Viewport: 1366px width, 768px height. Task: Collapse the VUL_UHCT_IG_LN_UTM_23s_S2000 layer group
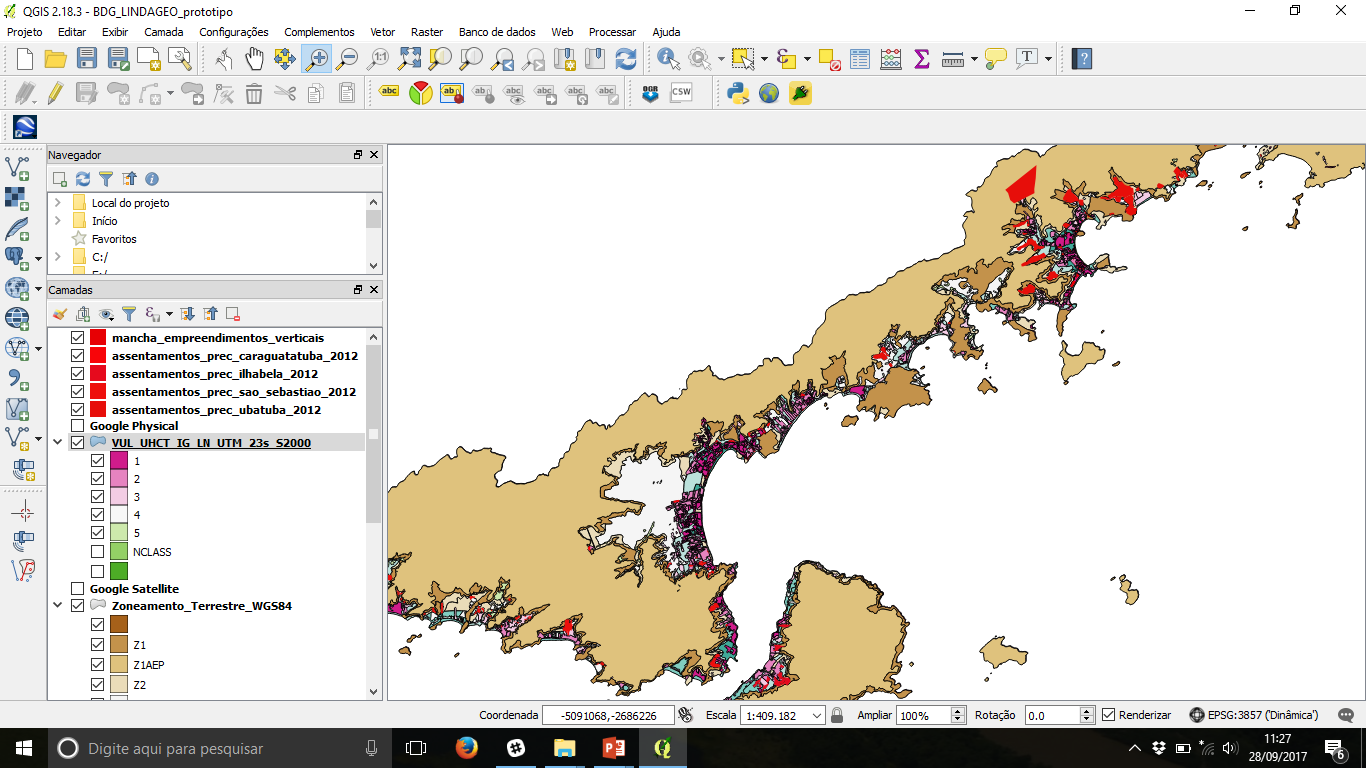58,443
